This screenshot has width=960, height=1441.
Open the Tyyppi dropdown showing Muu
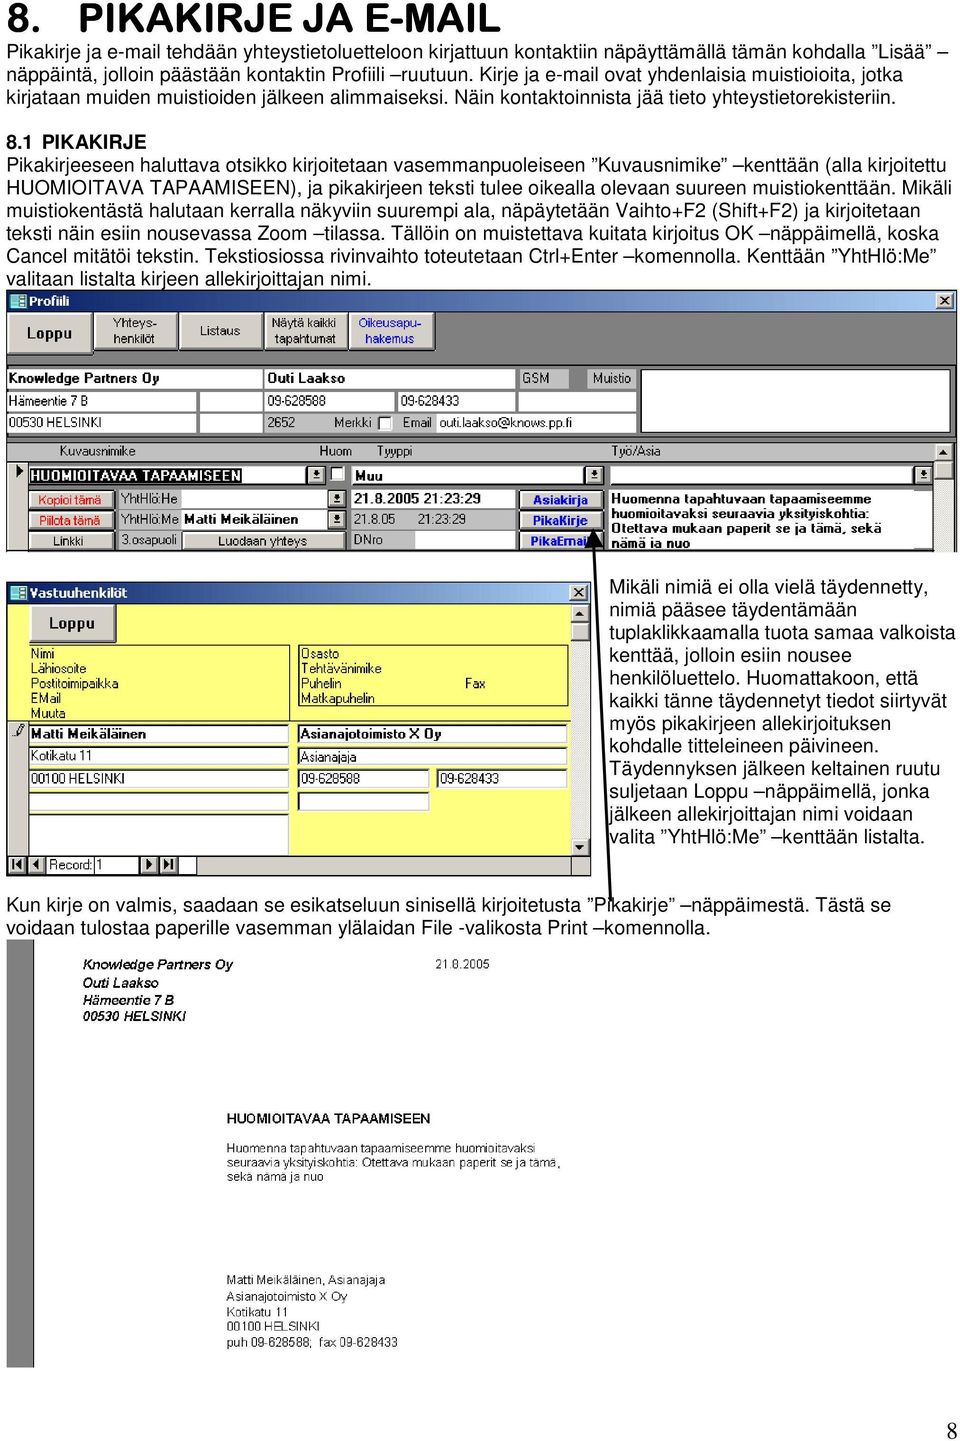[x=594, y=475]
